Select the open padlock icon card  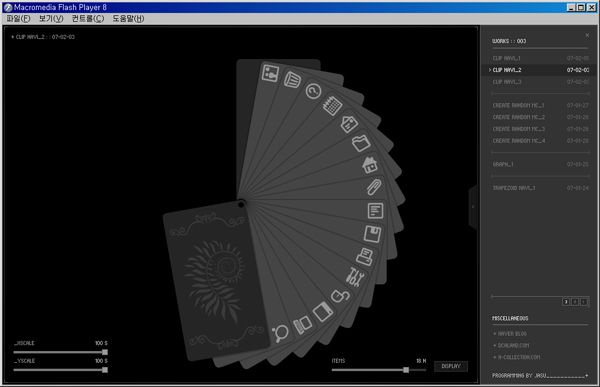tap(340, 296)
